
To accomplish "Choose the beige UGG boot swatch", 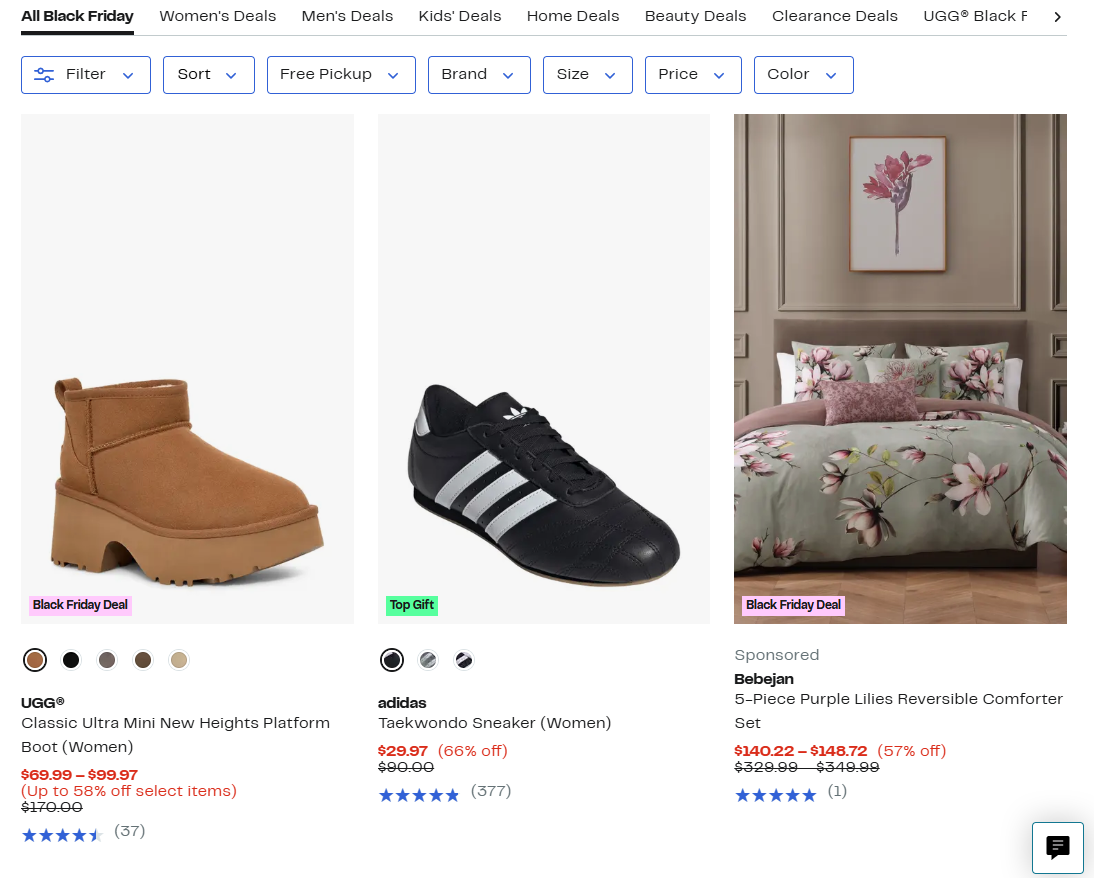I will (179, 660).
